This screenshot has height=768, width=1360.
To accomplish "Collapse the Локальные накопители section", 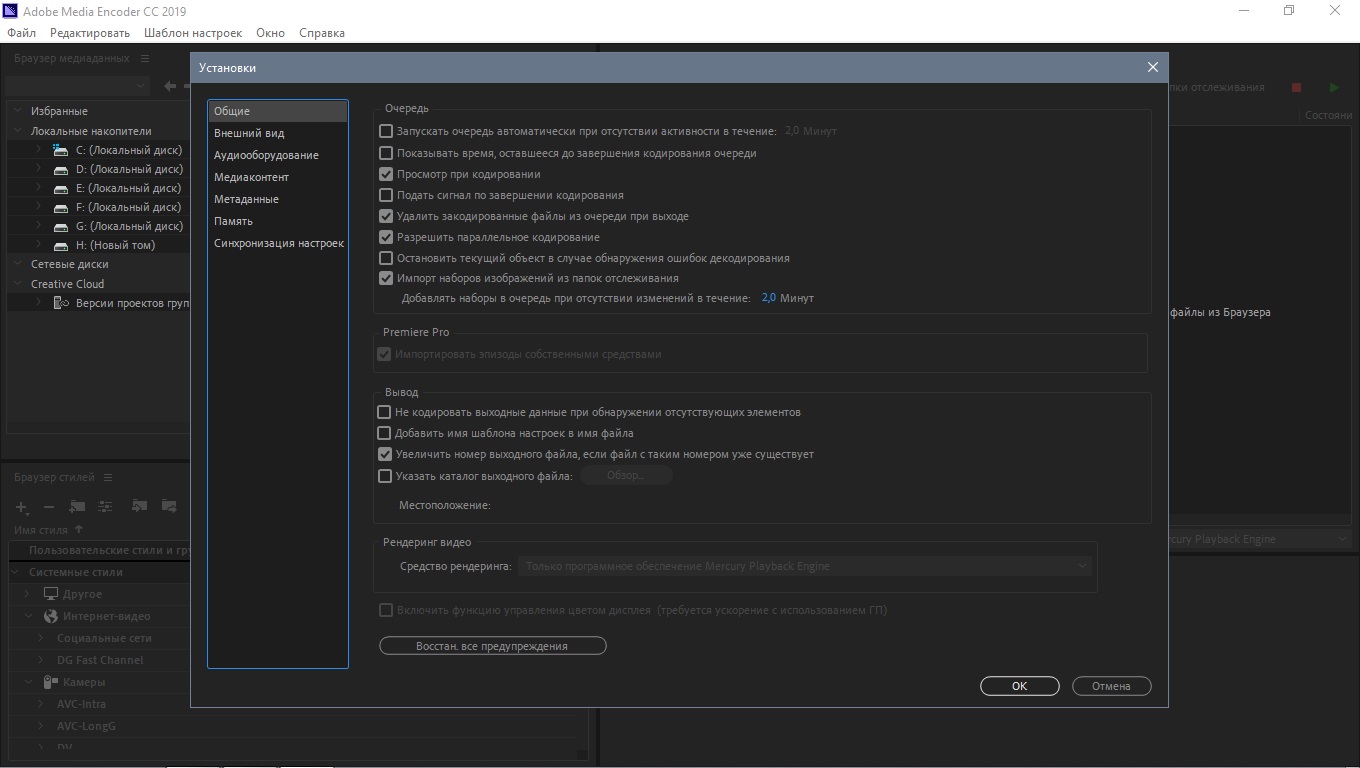I will click(18, 131).
